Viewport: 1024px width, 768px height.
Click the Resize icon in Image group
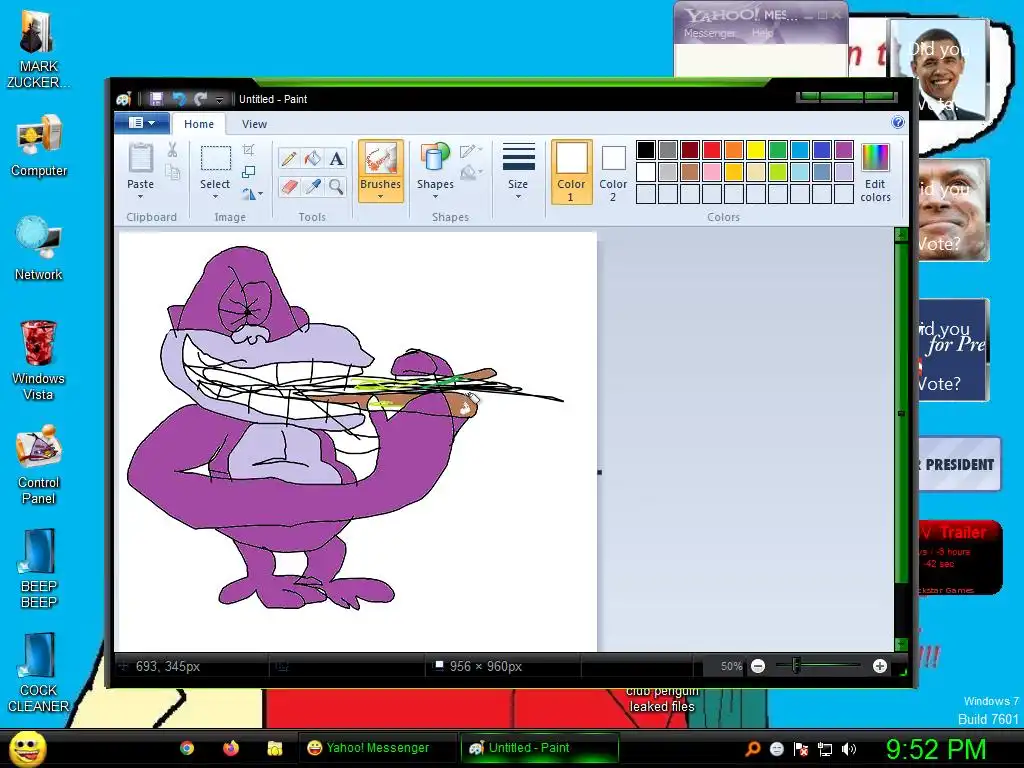tap(249, 172)
